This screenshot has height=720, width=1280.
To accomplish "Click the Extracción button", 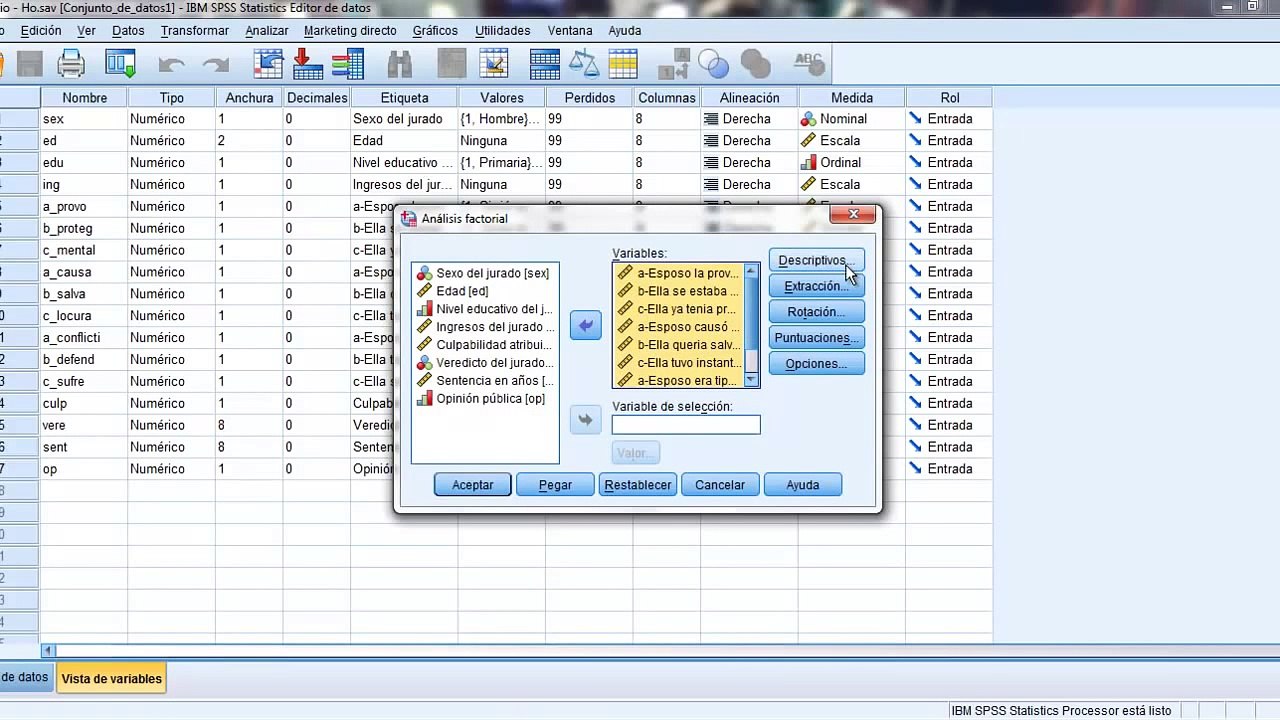I will (x=816, y=286).
